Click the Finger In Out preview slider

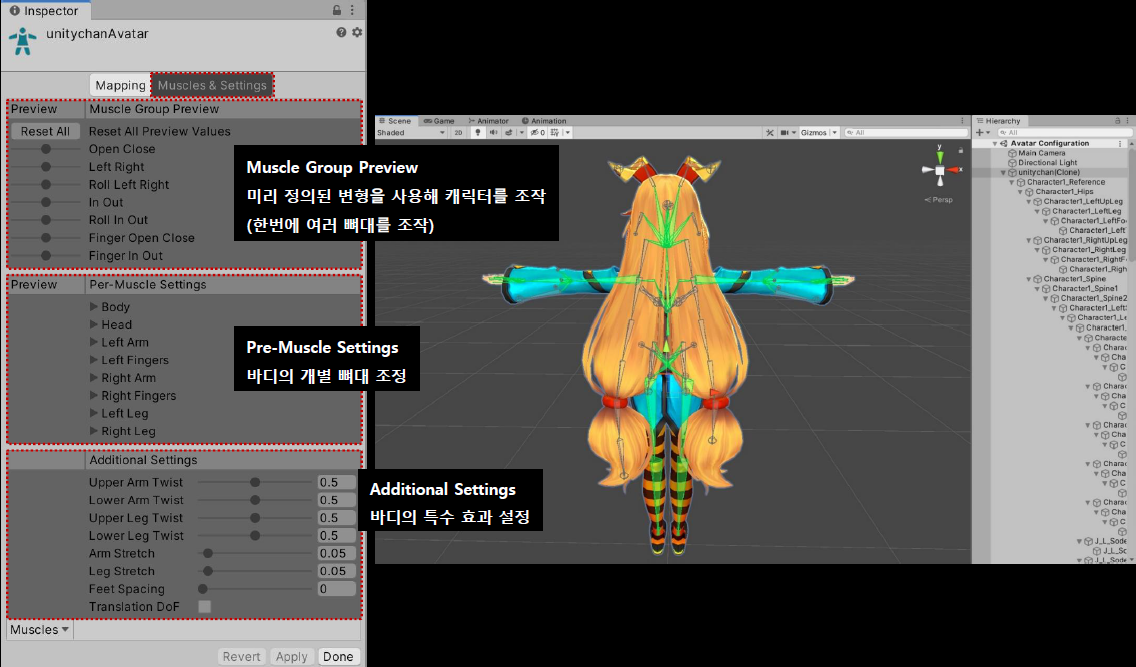click(46, 255)
